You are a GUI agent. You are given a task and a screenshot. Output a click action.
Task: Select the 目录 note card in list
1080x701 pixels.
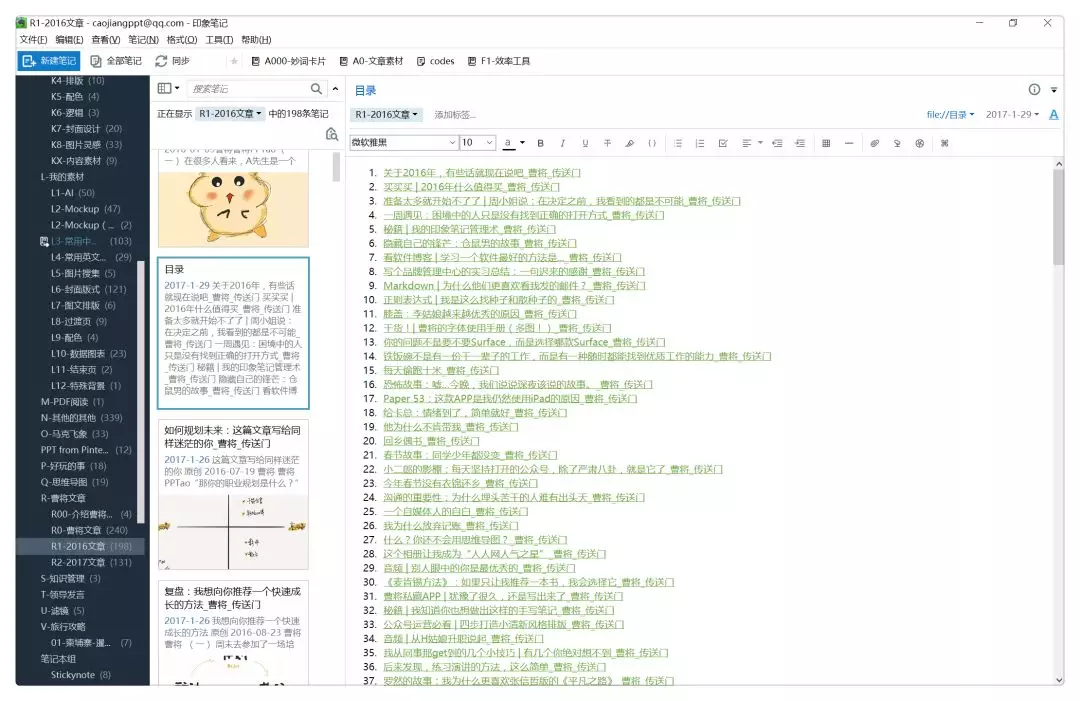click(x=233, y=333)
